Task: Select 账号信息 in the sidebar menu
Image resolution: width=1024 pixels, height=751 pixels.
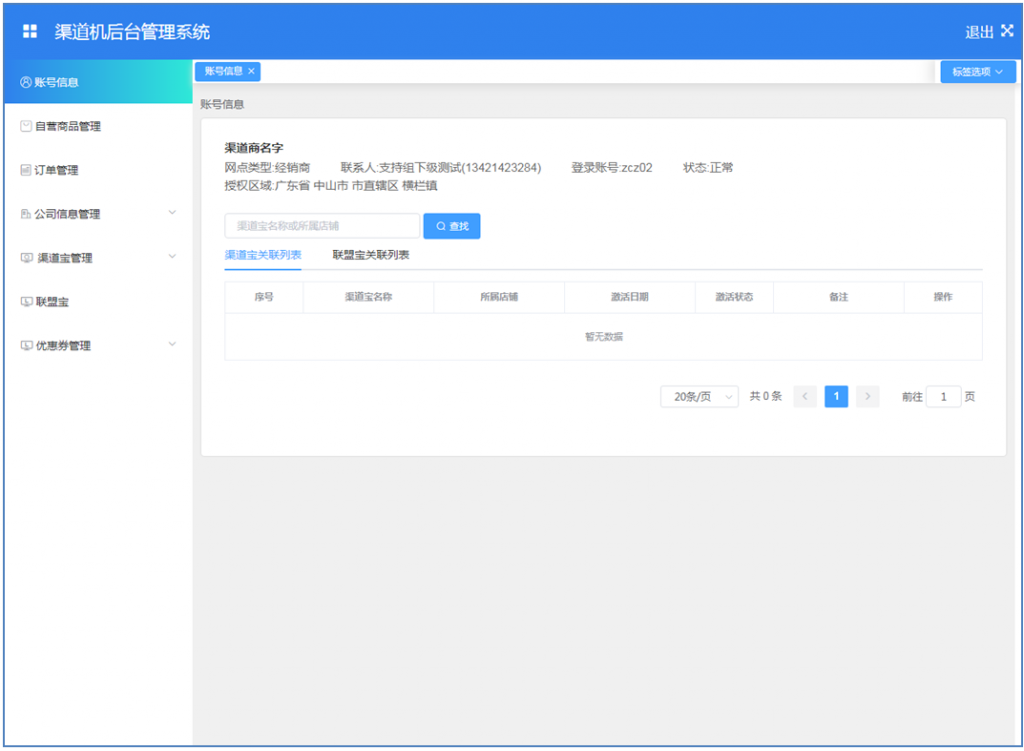Action: click(x=98, y=82)
